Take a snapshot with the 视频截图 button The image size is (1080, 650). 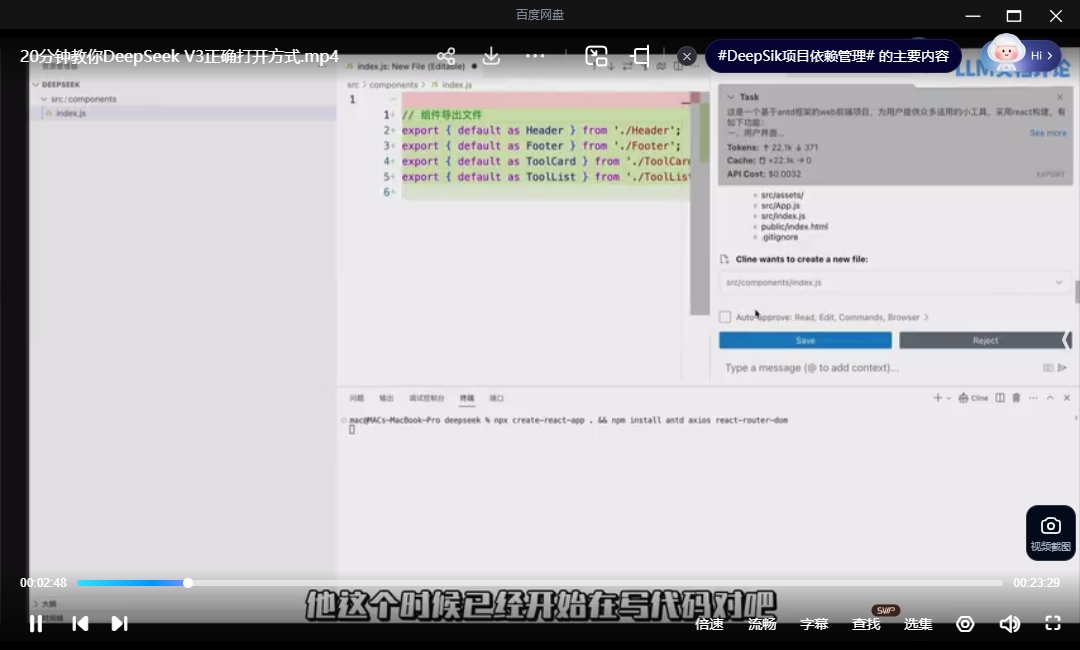coord(1050,533)
